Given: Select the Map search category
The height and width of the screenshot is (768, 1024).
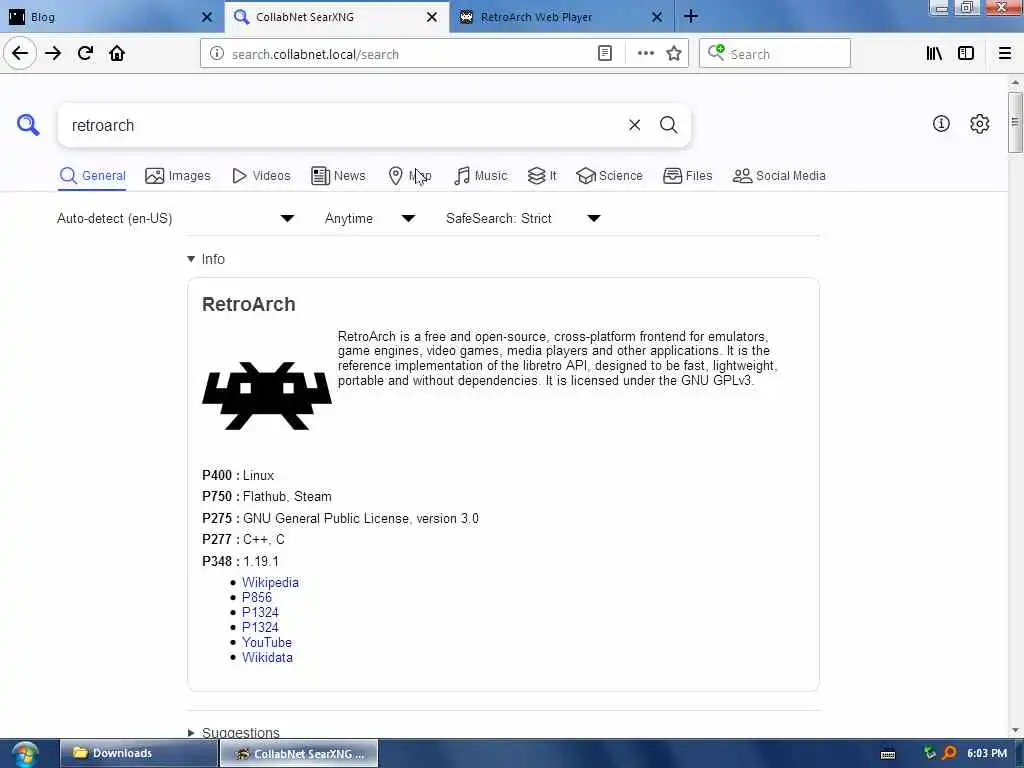Looking at the screenshot, I should [409, 176].
